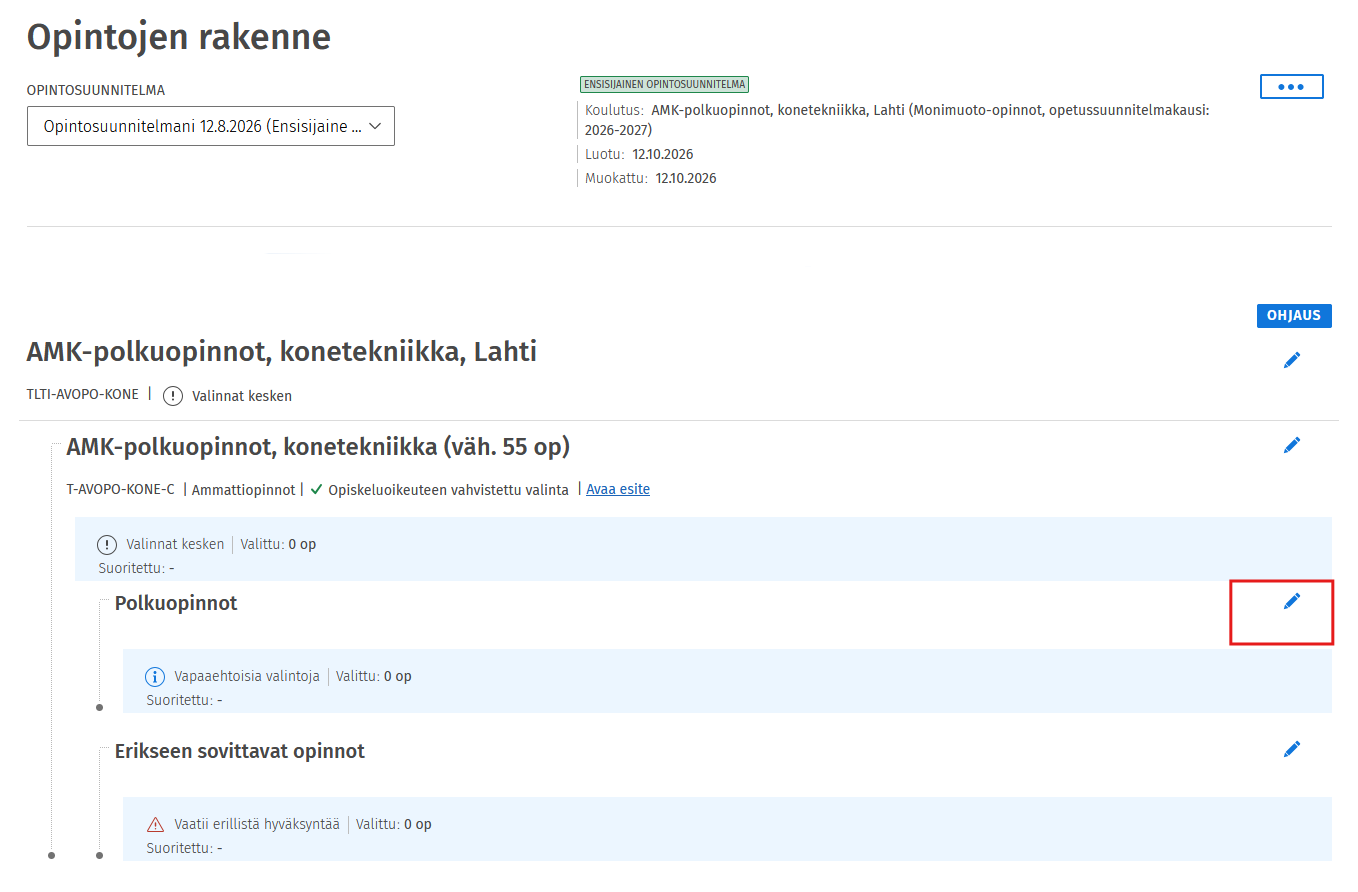
Task: Click the Ammattiopinnot label
Action: coord(243,490)
